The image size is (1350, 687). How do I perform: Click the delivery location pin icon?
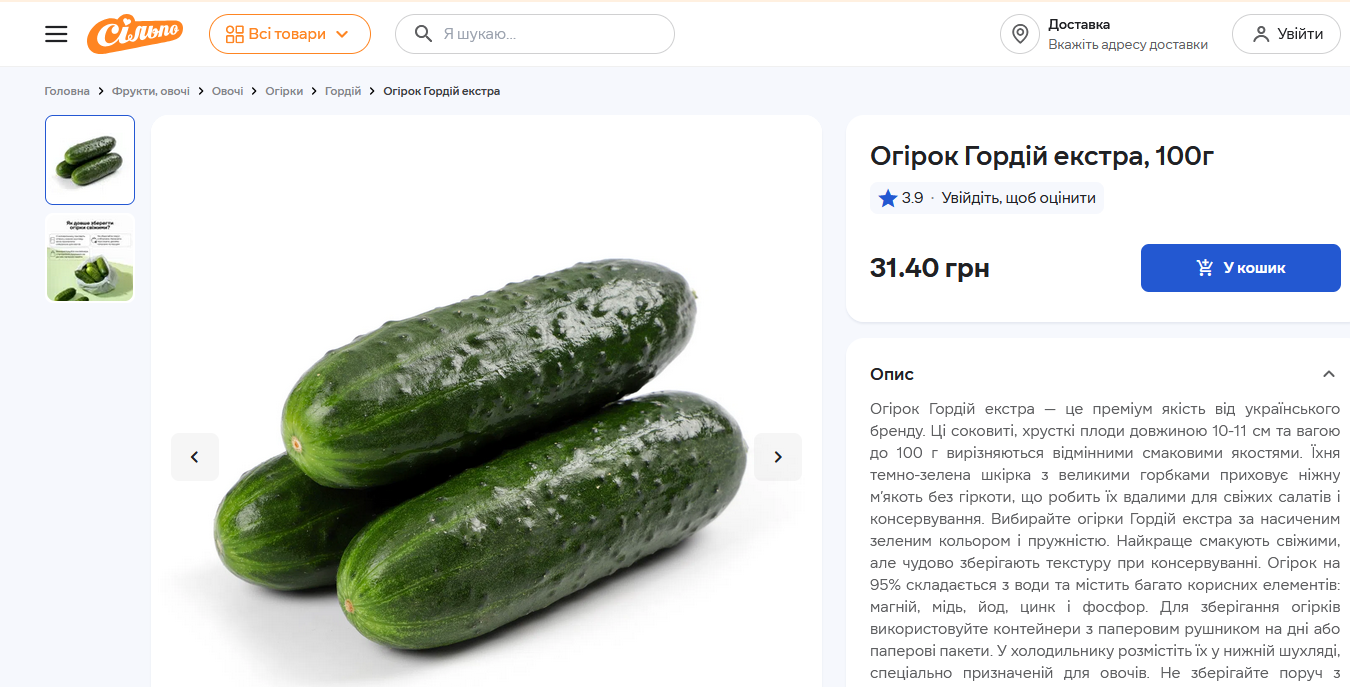pos(1020,34)
